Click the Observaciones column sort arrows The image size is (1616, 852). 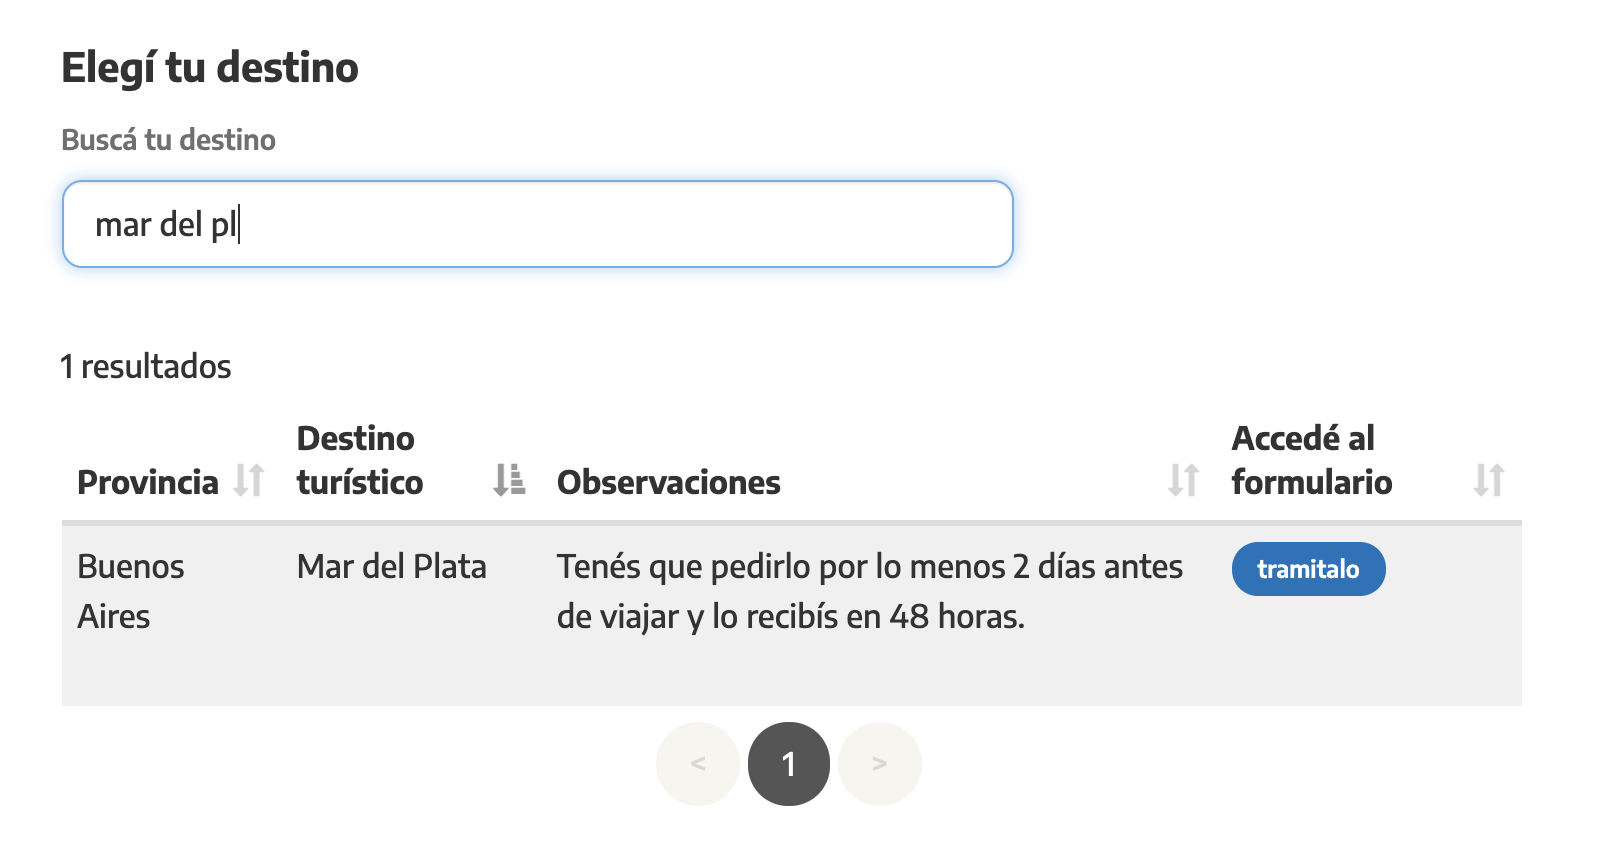(1183, 481)
